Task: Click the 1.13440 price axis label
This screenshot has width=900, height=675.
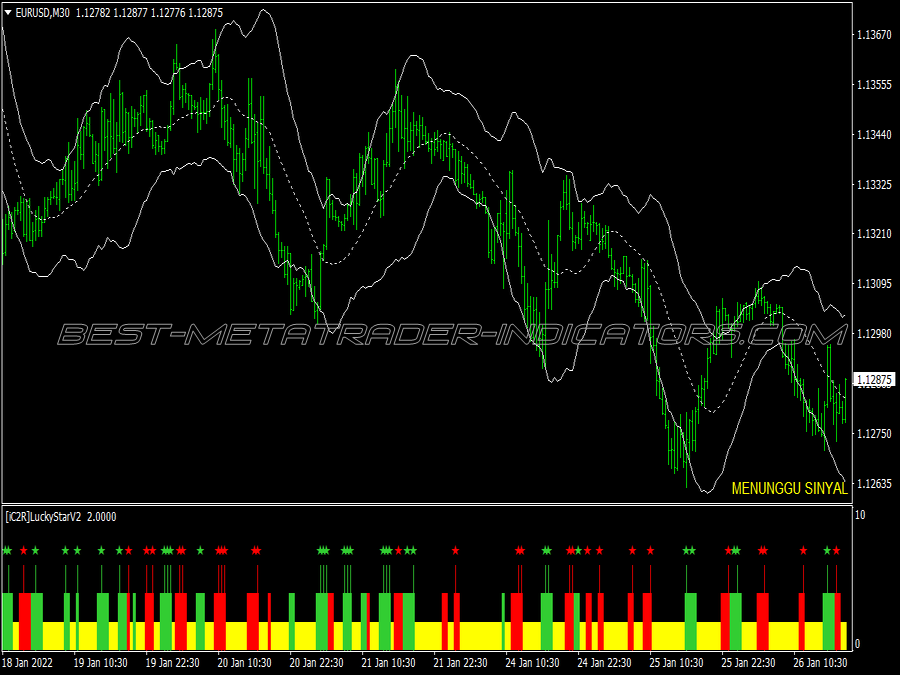Action: tap(874, 135)
